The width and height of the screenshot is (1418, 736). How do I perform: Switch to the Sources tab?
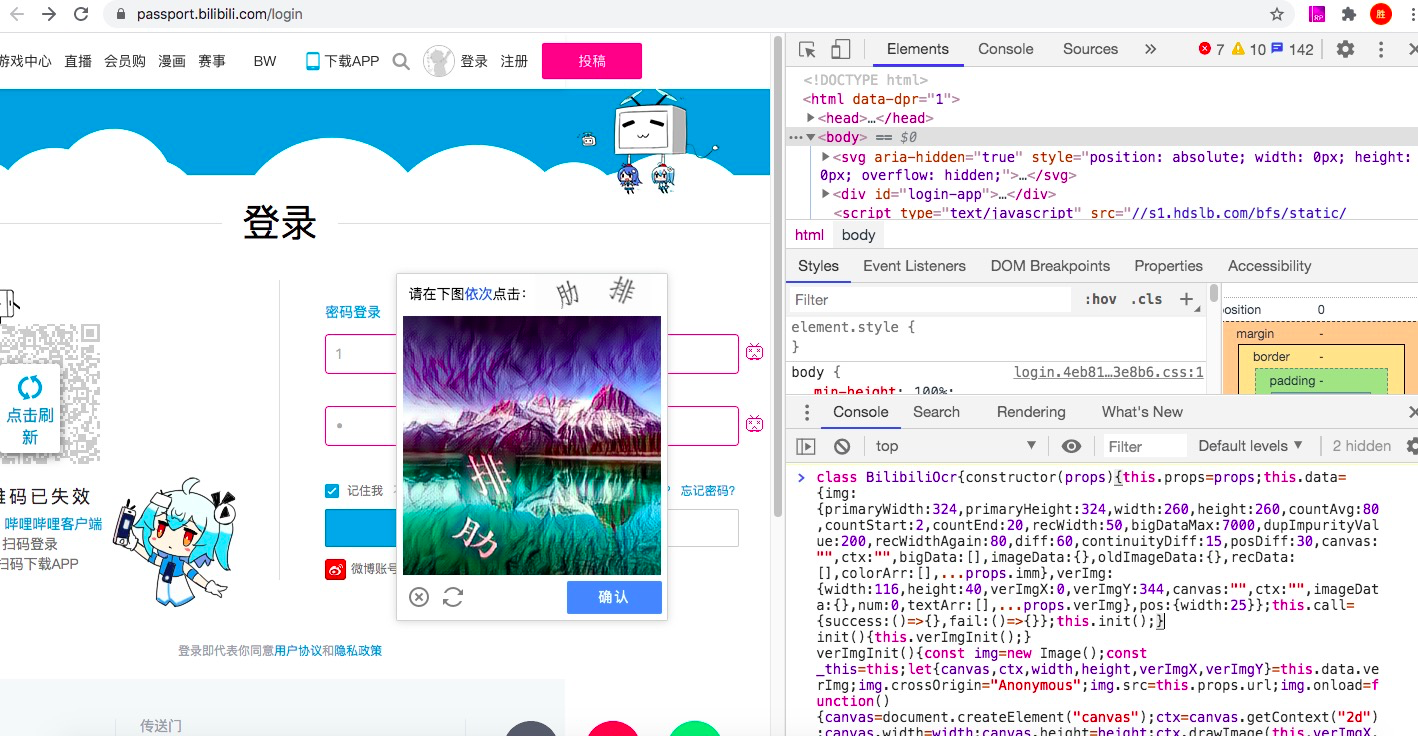tap(1090, 49)
